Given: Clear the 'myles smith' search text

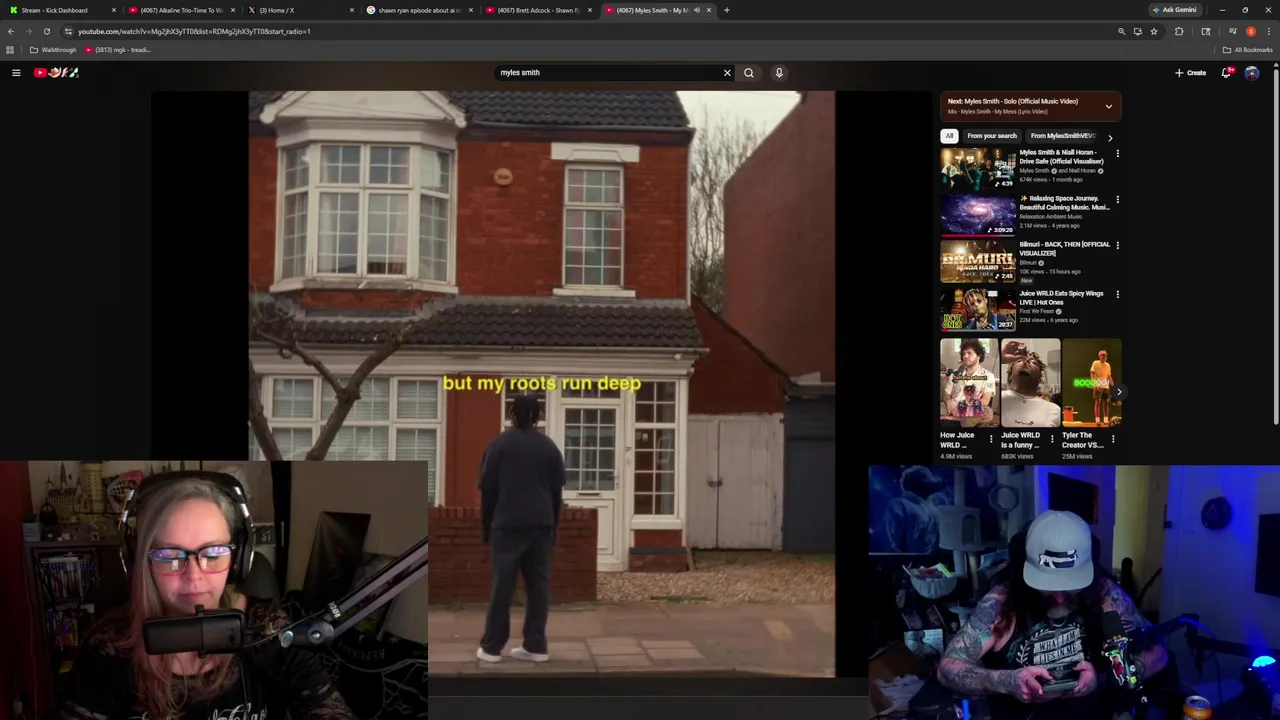Looking at the screenshot, I should (727, 72).
